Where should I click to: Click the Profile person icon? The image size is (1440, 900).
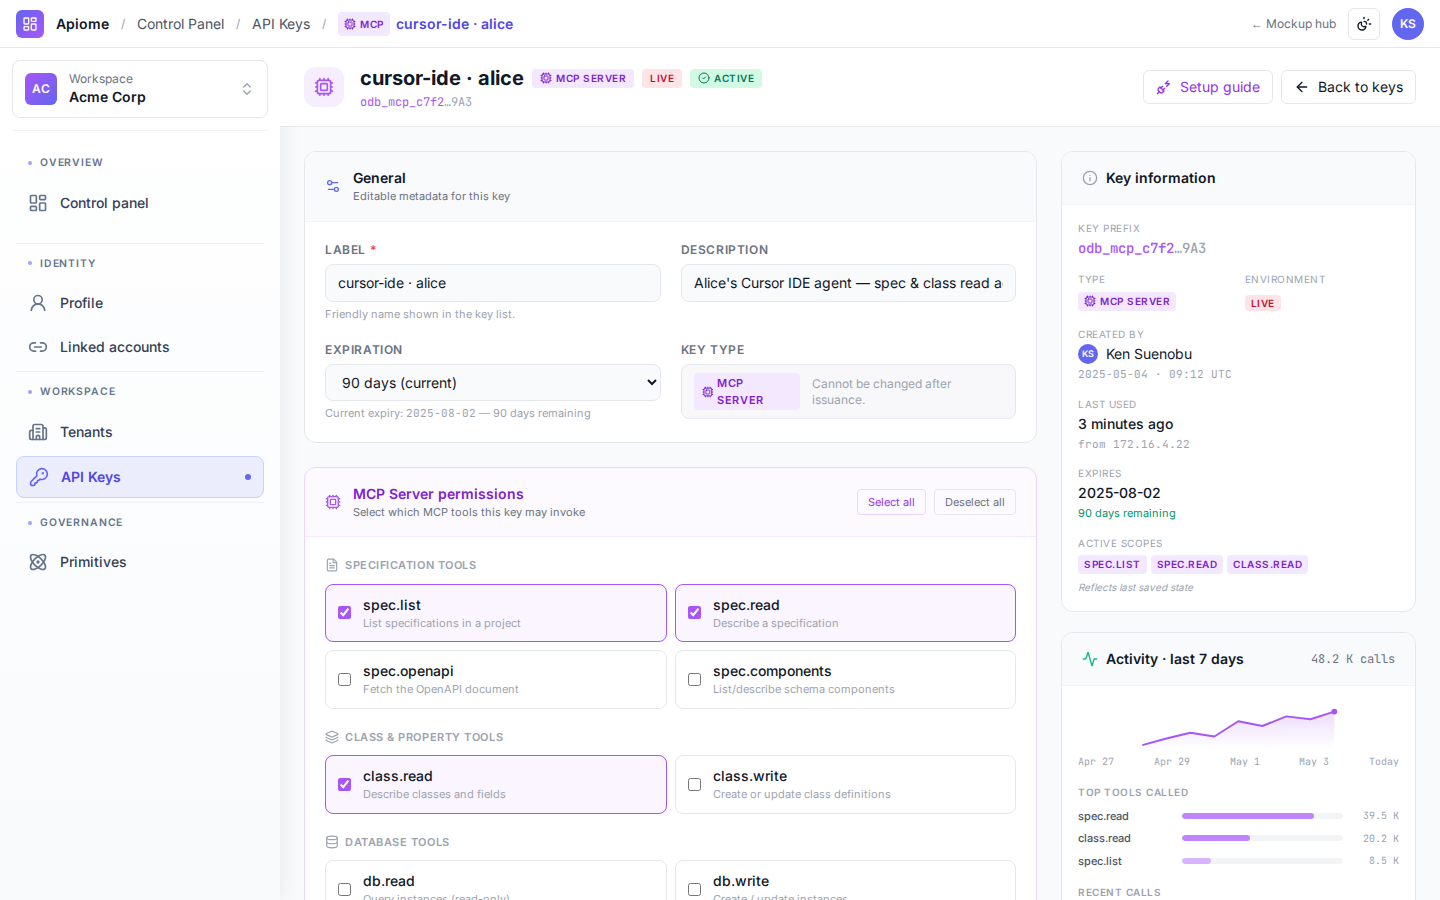click(38, 303)
